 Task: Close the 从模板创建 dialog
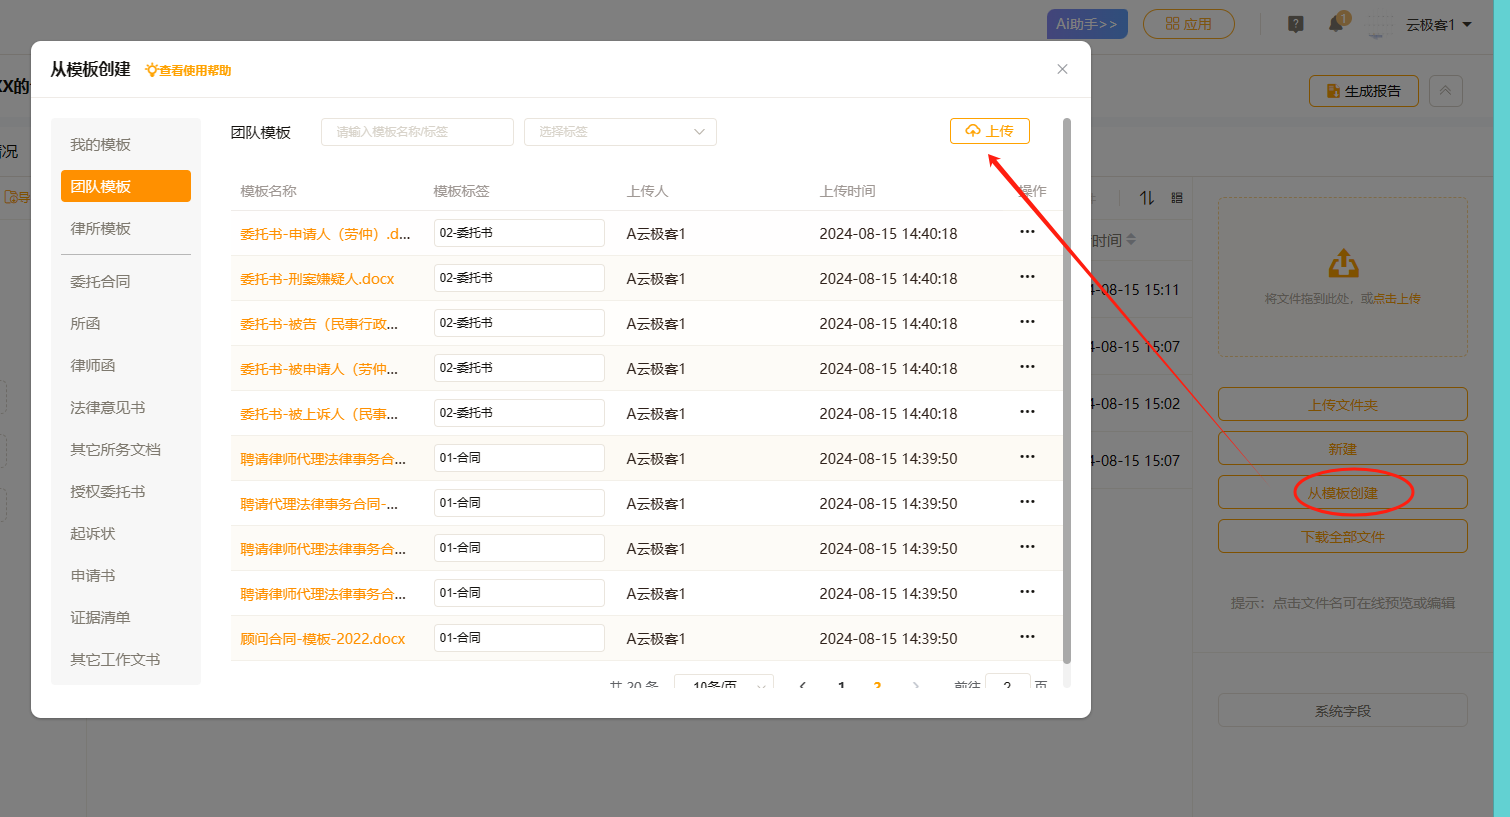1062,69
